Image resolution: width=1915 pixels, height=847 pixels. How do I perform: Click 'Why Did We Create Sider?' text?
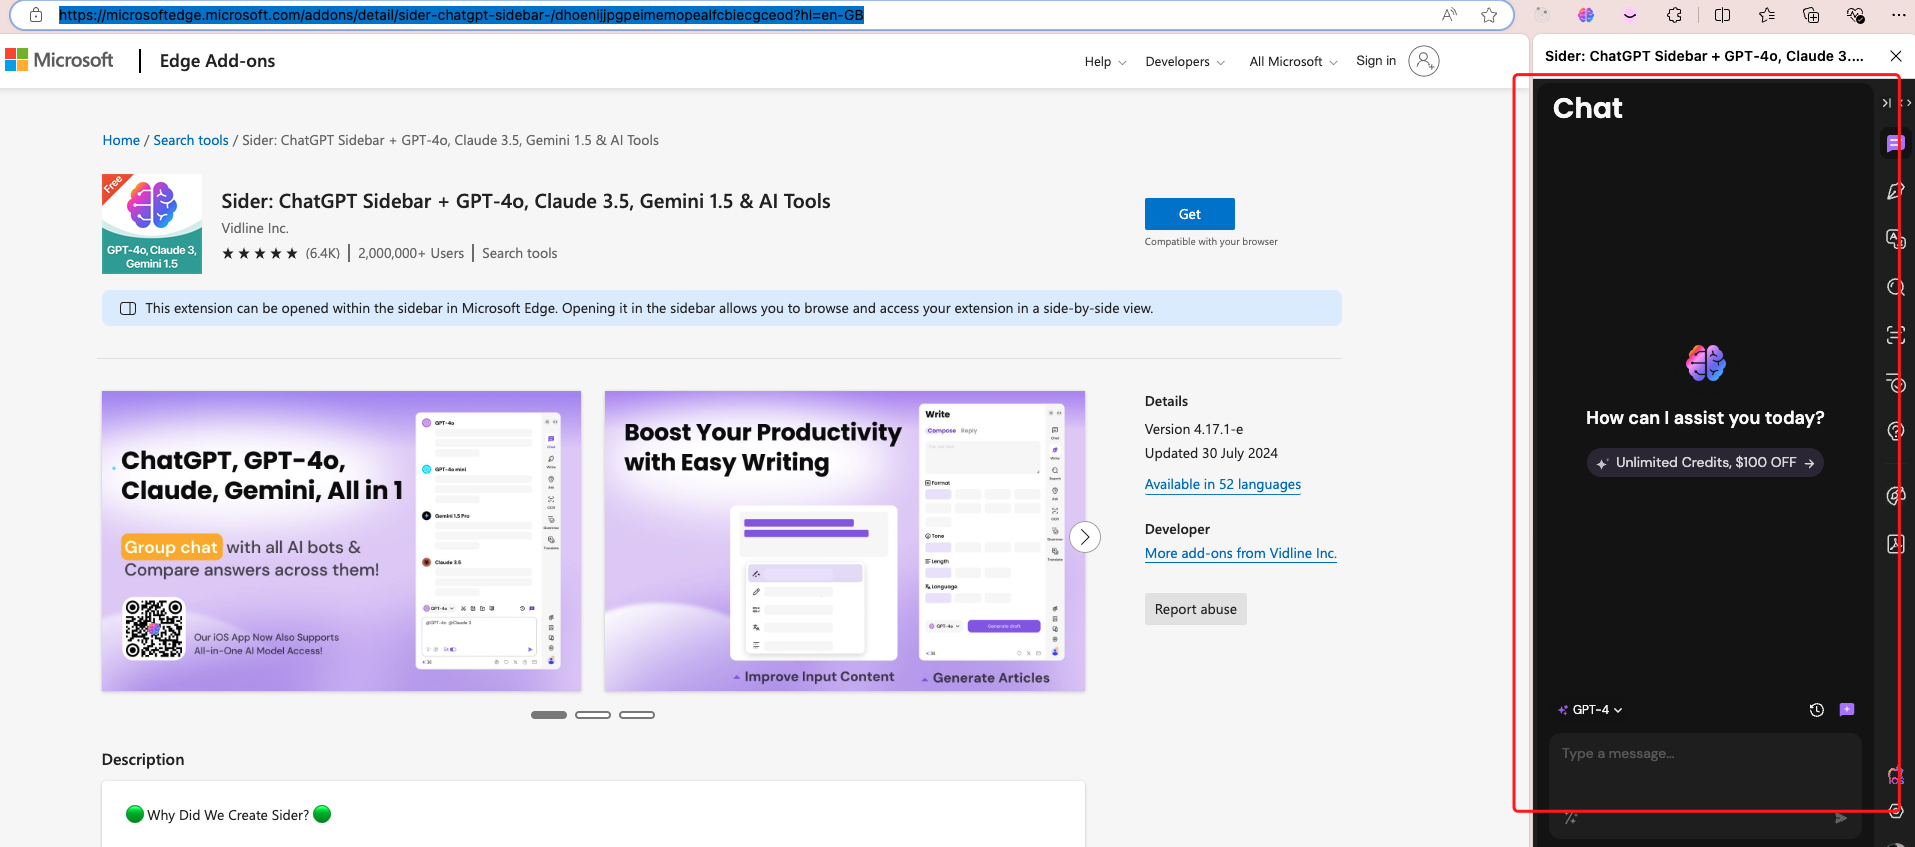click(228, 815)
